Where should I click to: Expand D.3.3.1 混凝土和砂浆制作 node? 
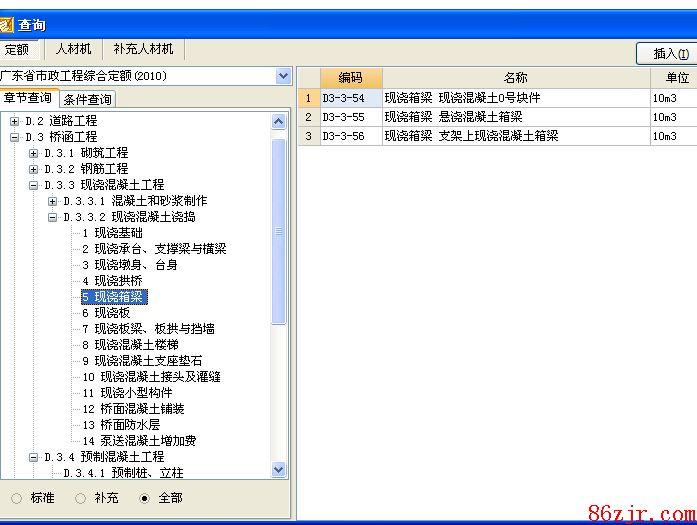tap(53, 201)
